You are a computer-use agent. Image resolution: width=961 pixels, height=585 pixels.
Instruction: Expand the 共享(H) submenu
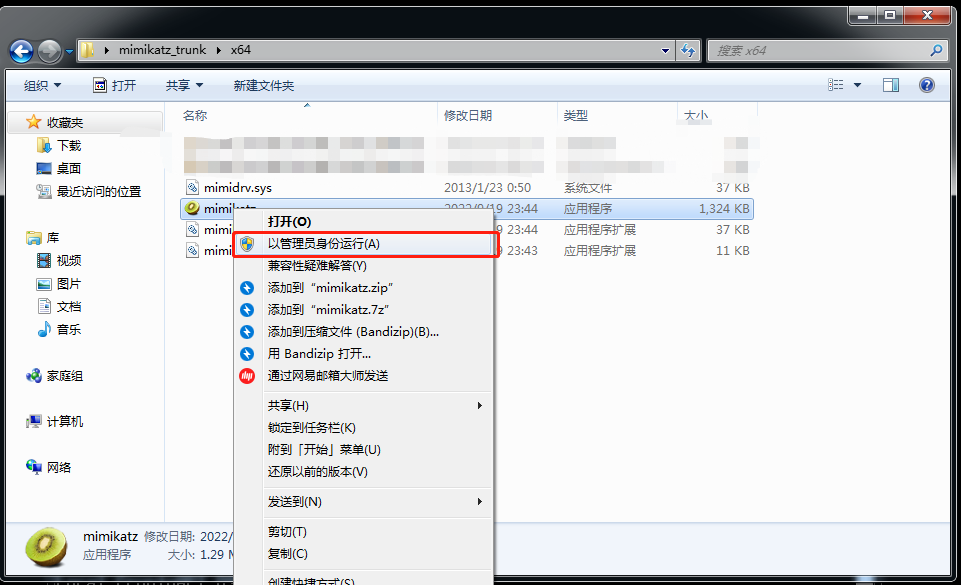pyautogui.click(x=362, y=406)
